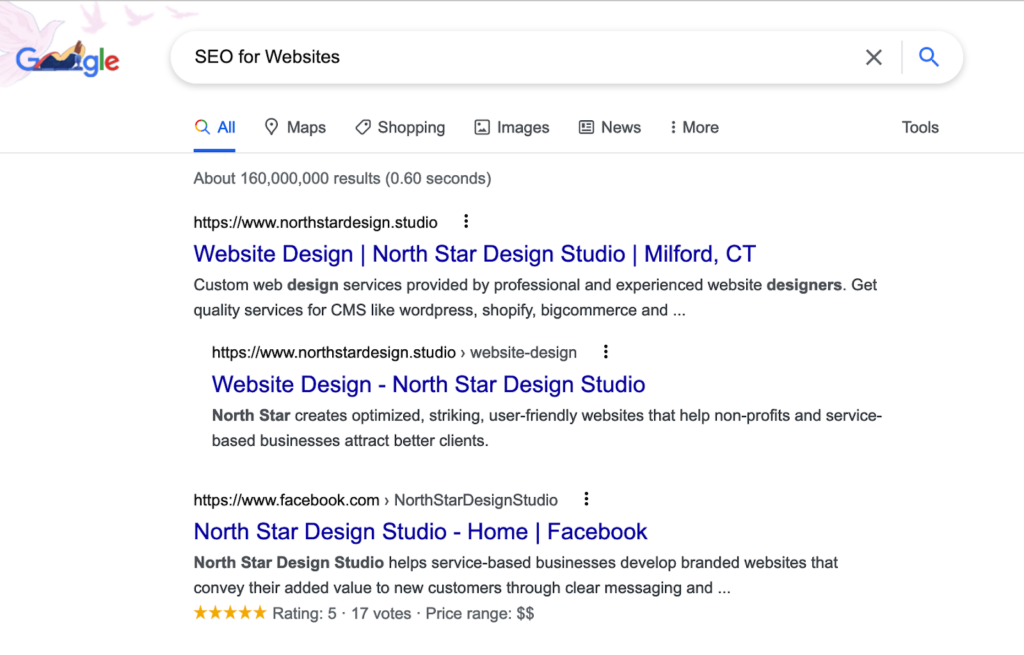Select the All results tab

[x=215, y=127]
